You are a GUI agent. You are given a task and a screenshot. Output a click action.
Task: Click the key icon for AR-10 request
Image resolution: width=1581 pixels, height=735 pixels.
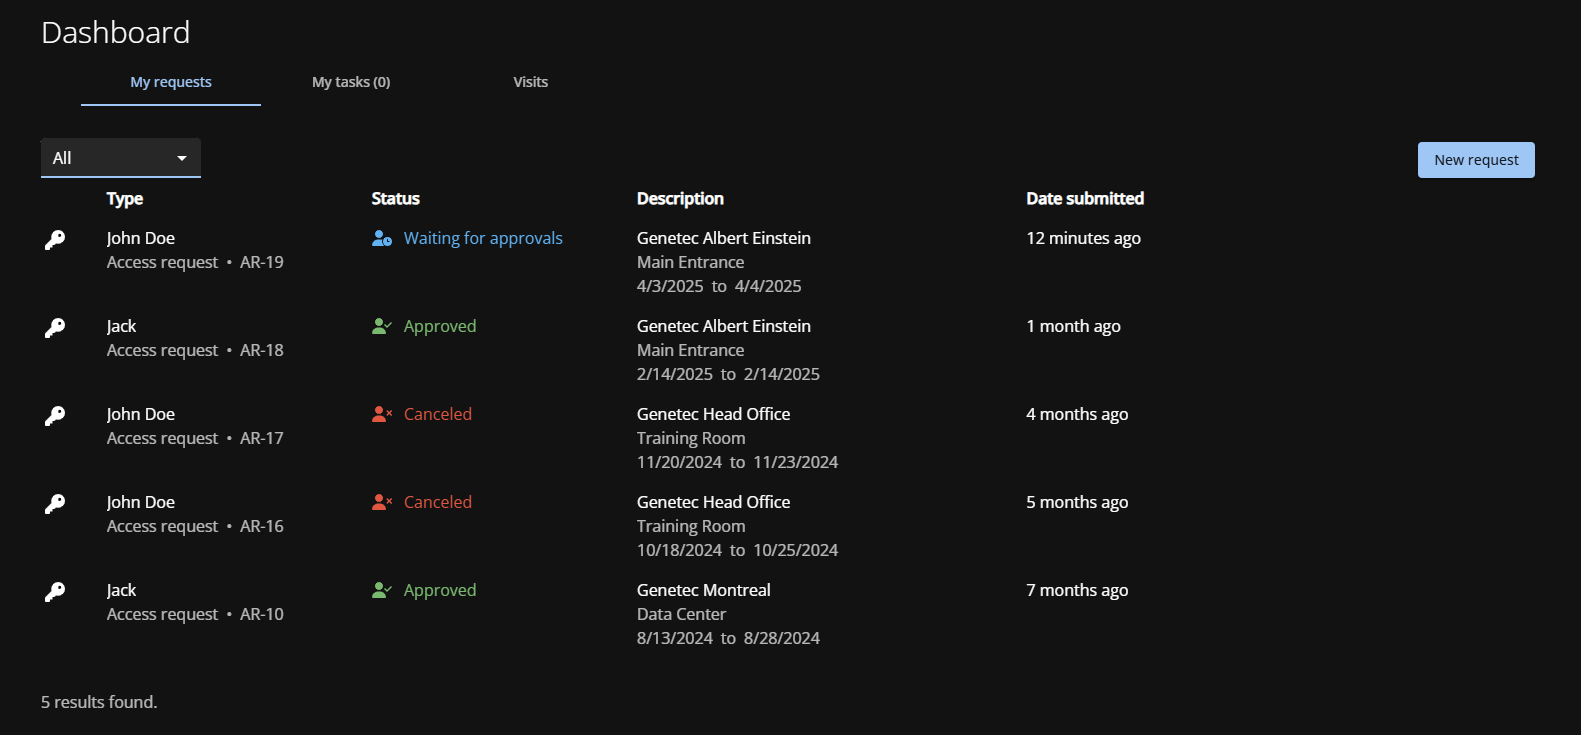point(55,592)
